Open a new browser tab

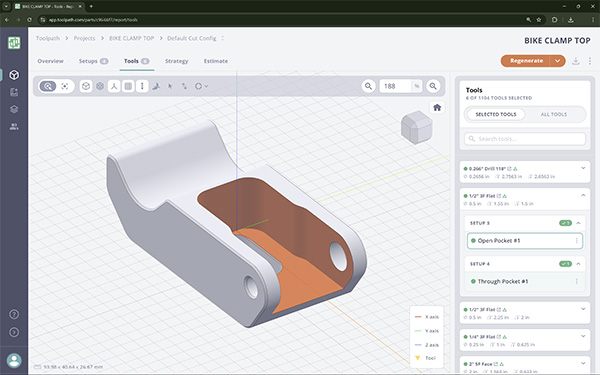point(91,6)
